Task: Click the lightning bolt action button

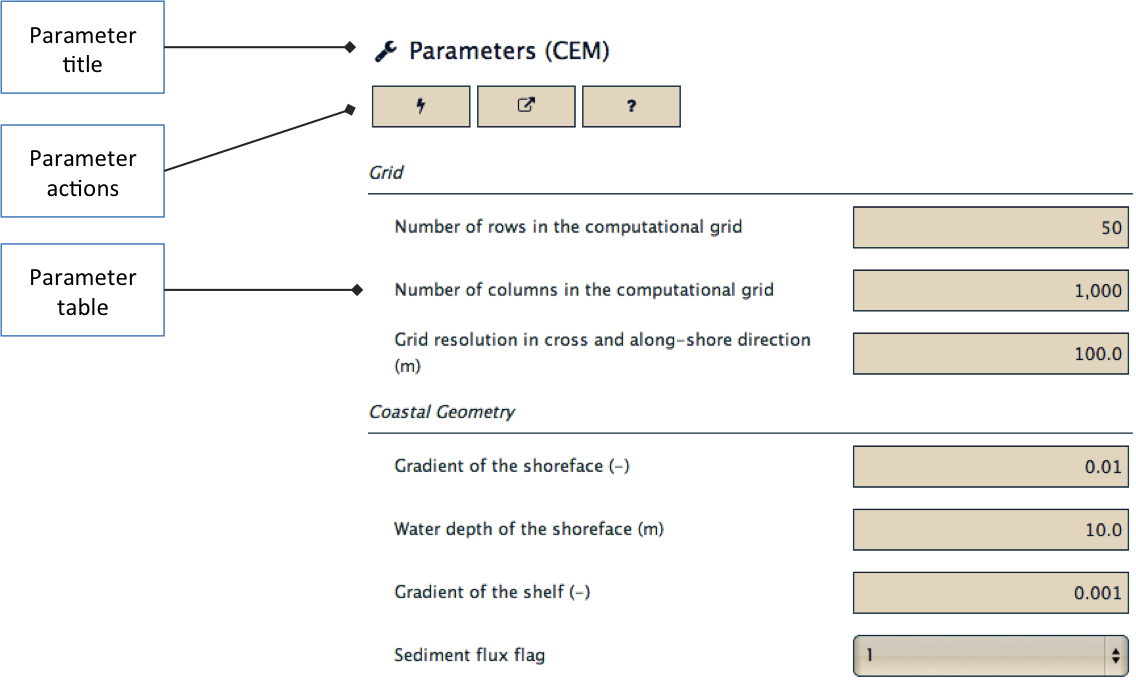Action: click(x=421, y=107)
